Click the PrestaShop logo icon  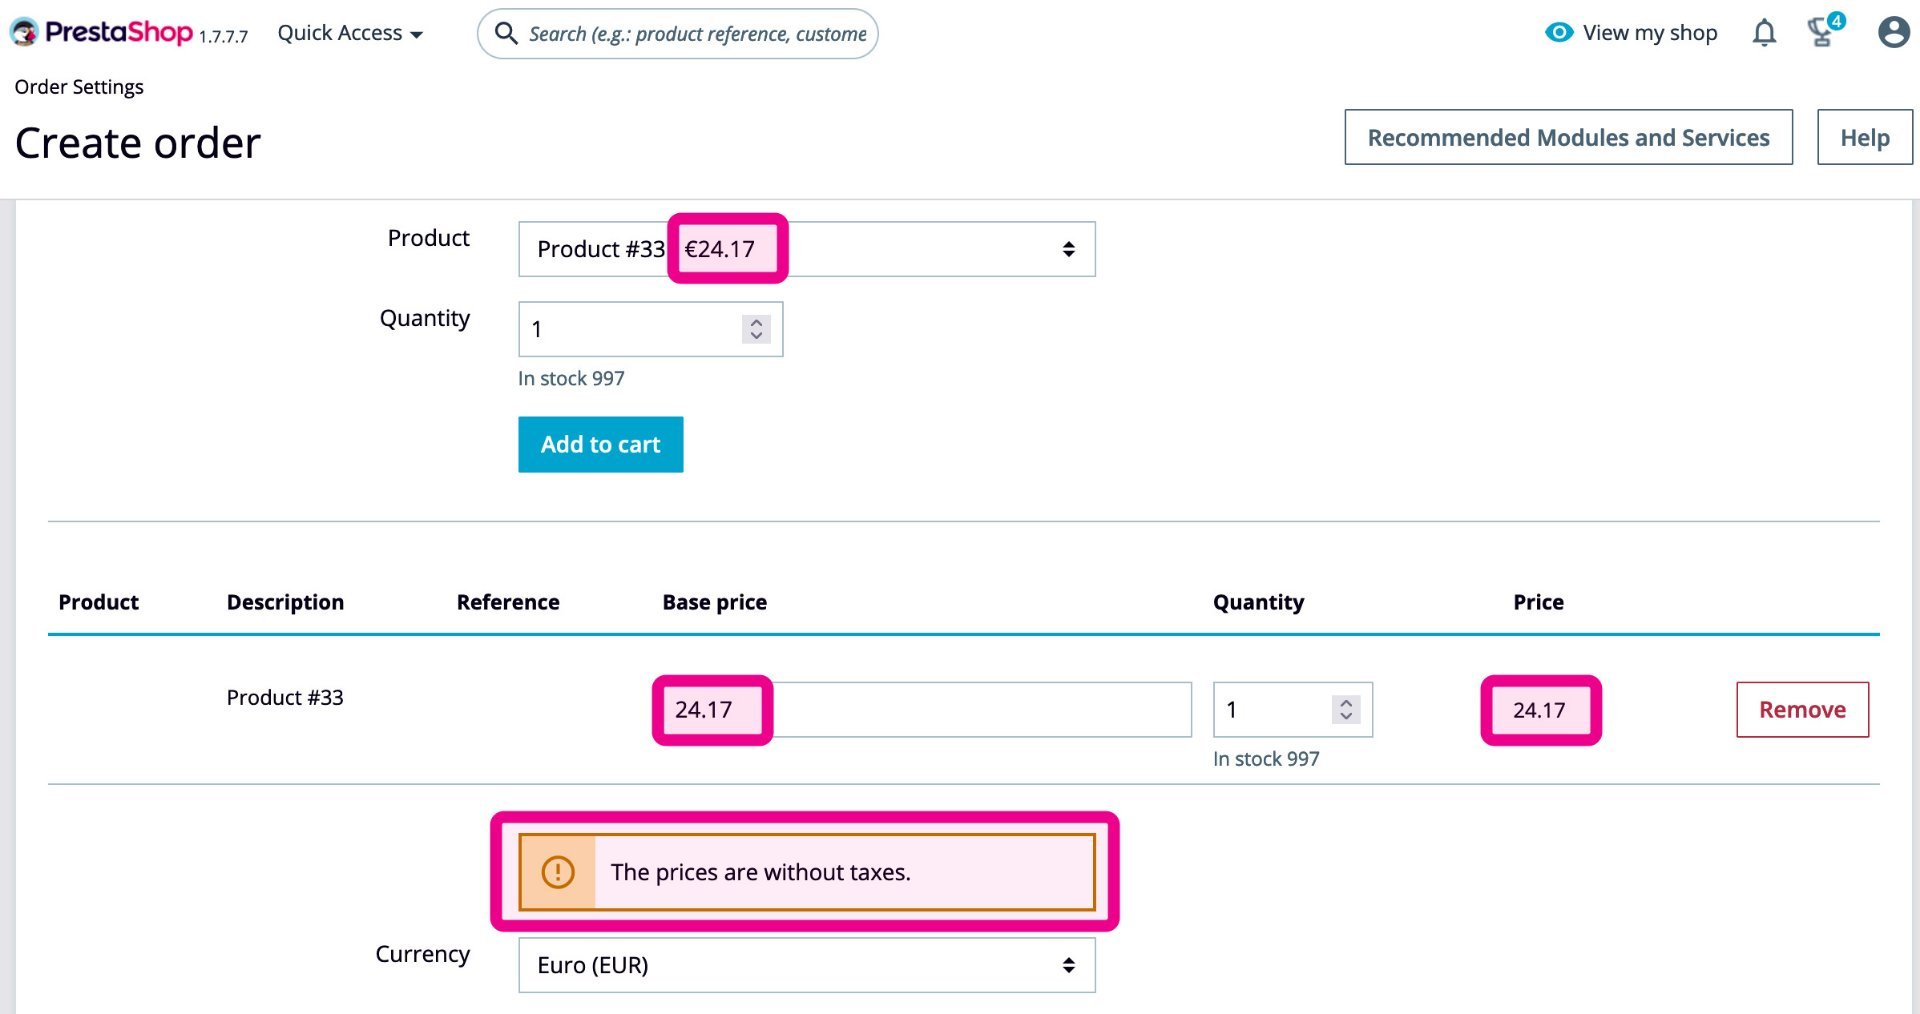click(24, 32)
